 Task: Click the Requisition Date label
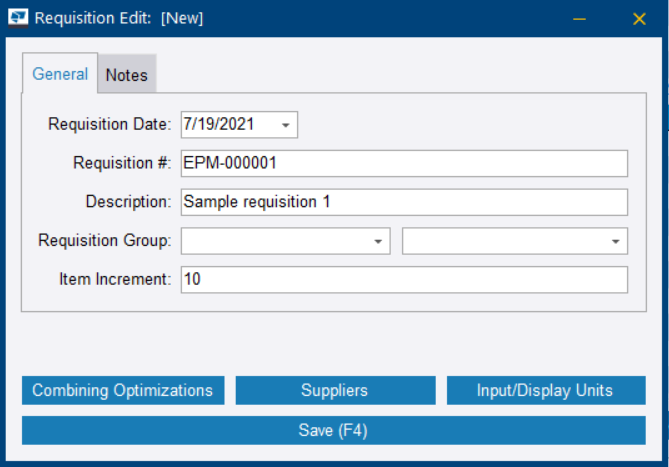pos(110,125)
